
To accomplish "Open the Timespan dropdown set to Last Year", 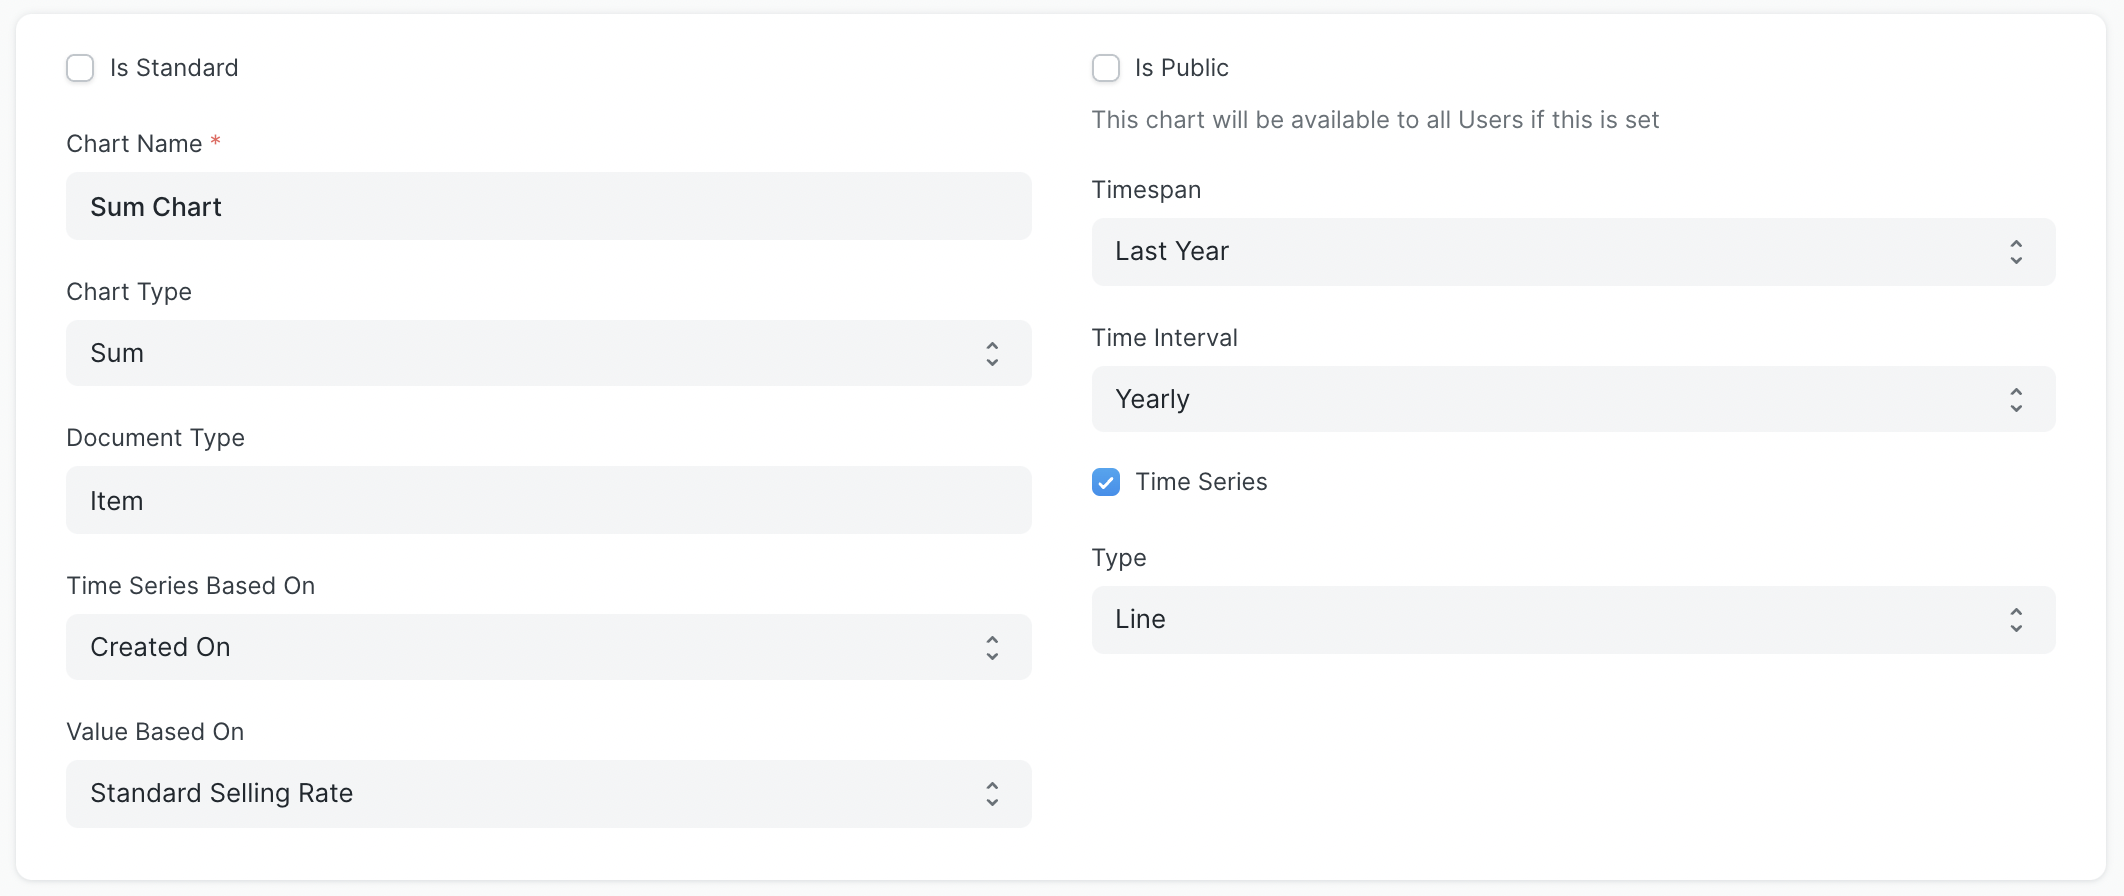I will point(1572,252).
